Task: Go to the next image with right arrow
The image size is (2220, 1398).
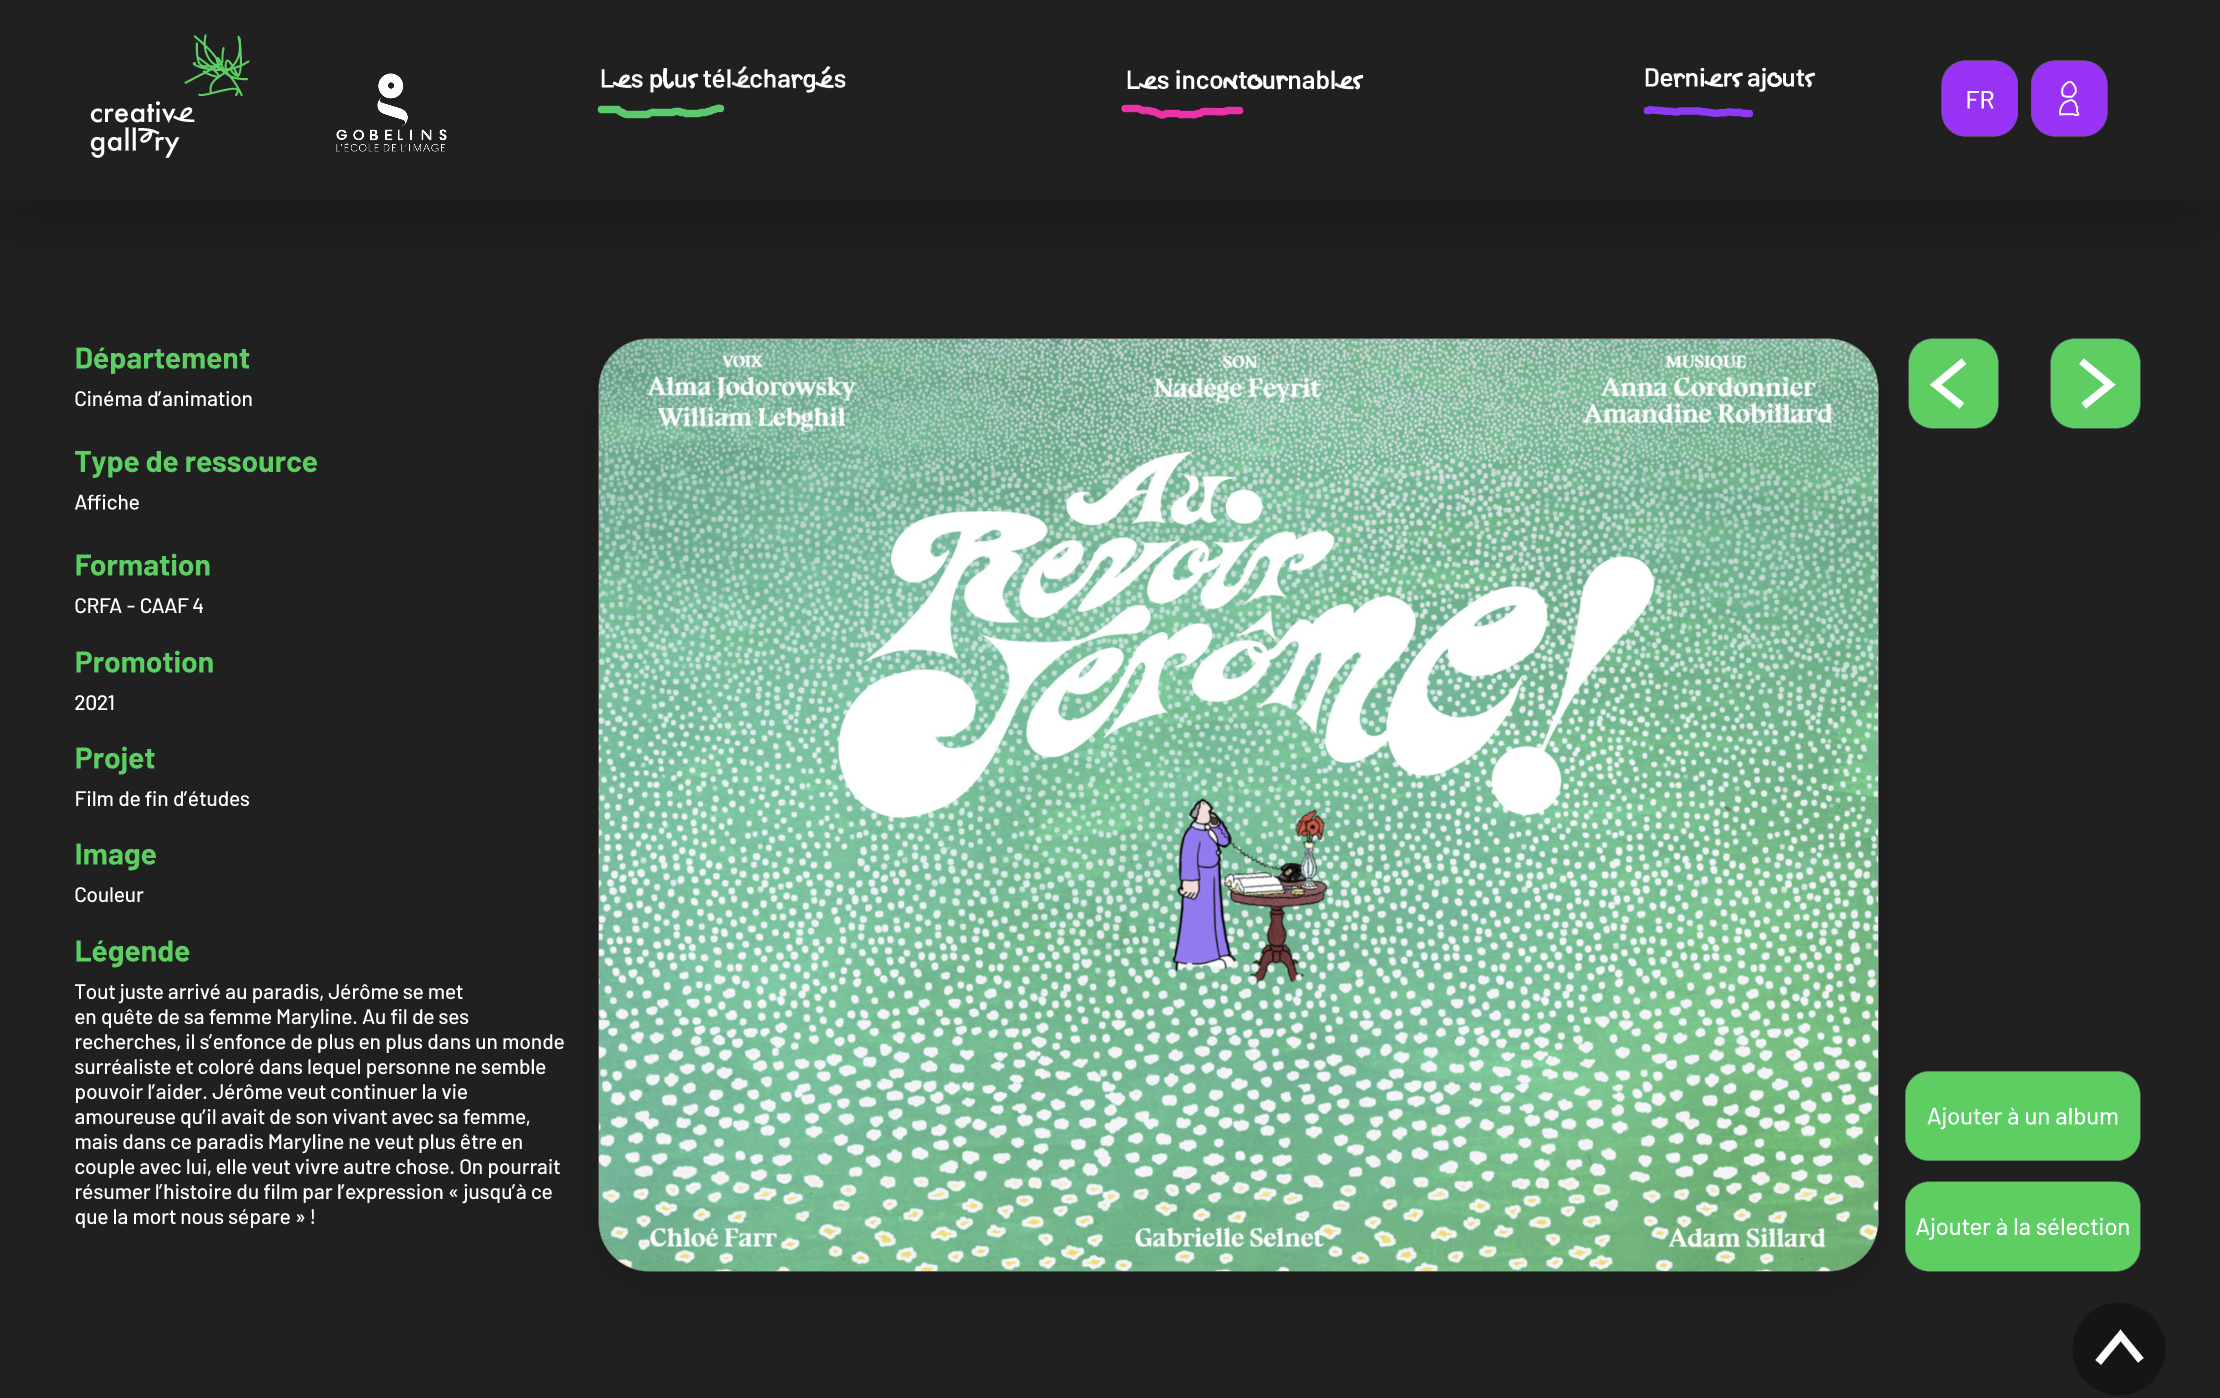Action: pyautogui.click(x=2095, y=383)
